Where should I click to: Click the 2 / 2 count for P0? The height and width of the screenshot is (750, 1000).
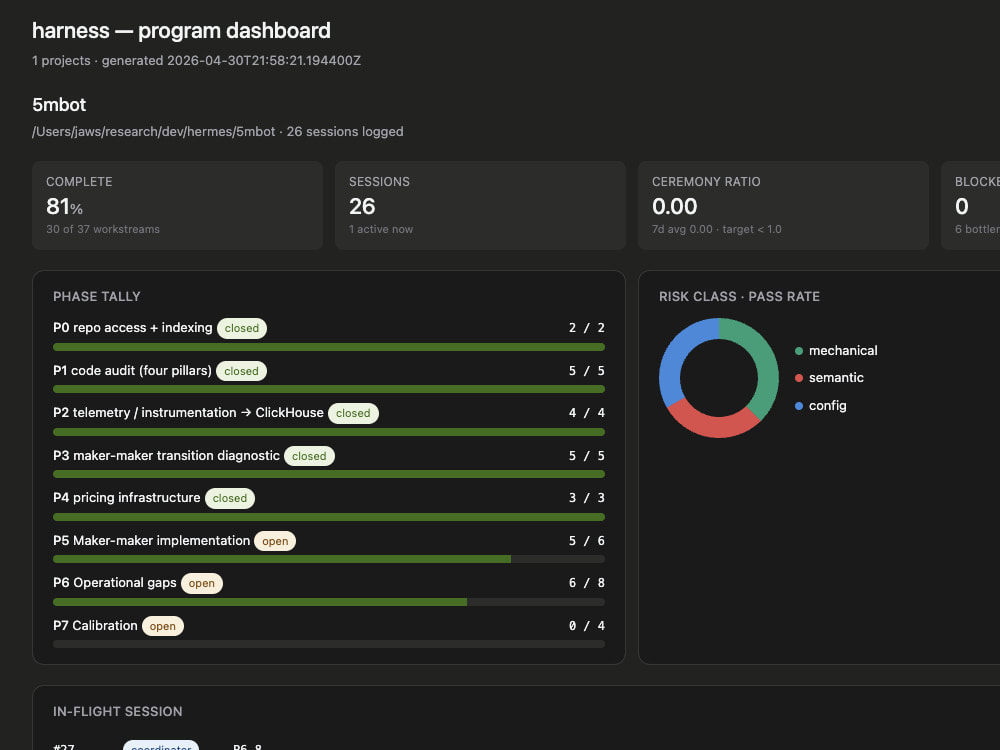(587, 328)
